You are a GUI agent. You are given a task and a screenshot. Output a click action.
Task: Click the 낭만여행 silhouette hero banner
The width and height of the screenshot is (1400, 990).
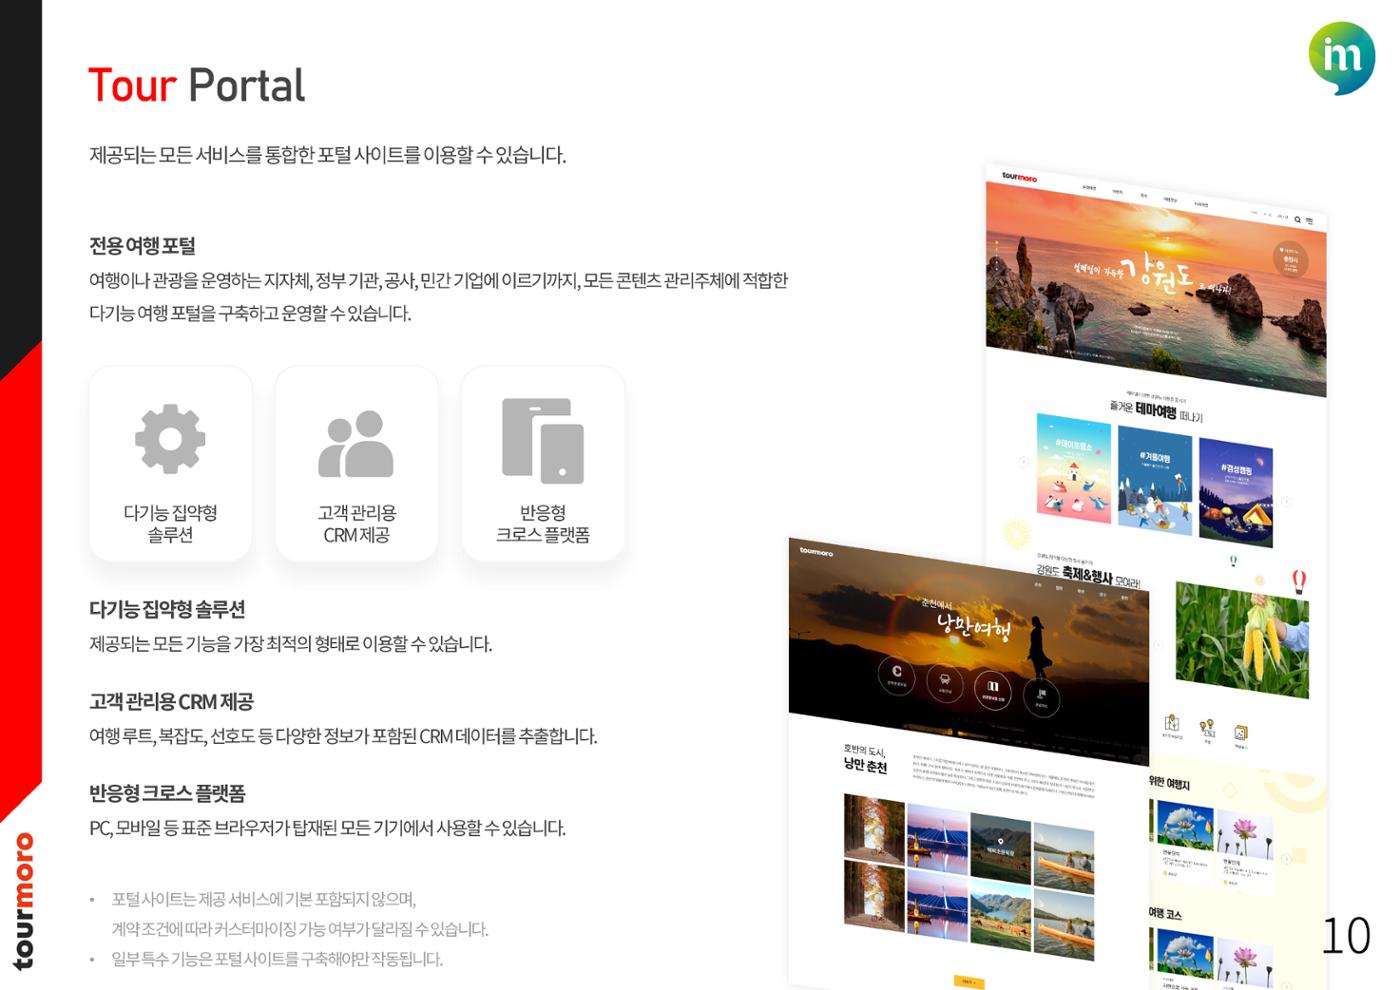[x=968, y=650]
